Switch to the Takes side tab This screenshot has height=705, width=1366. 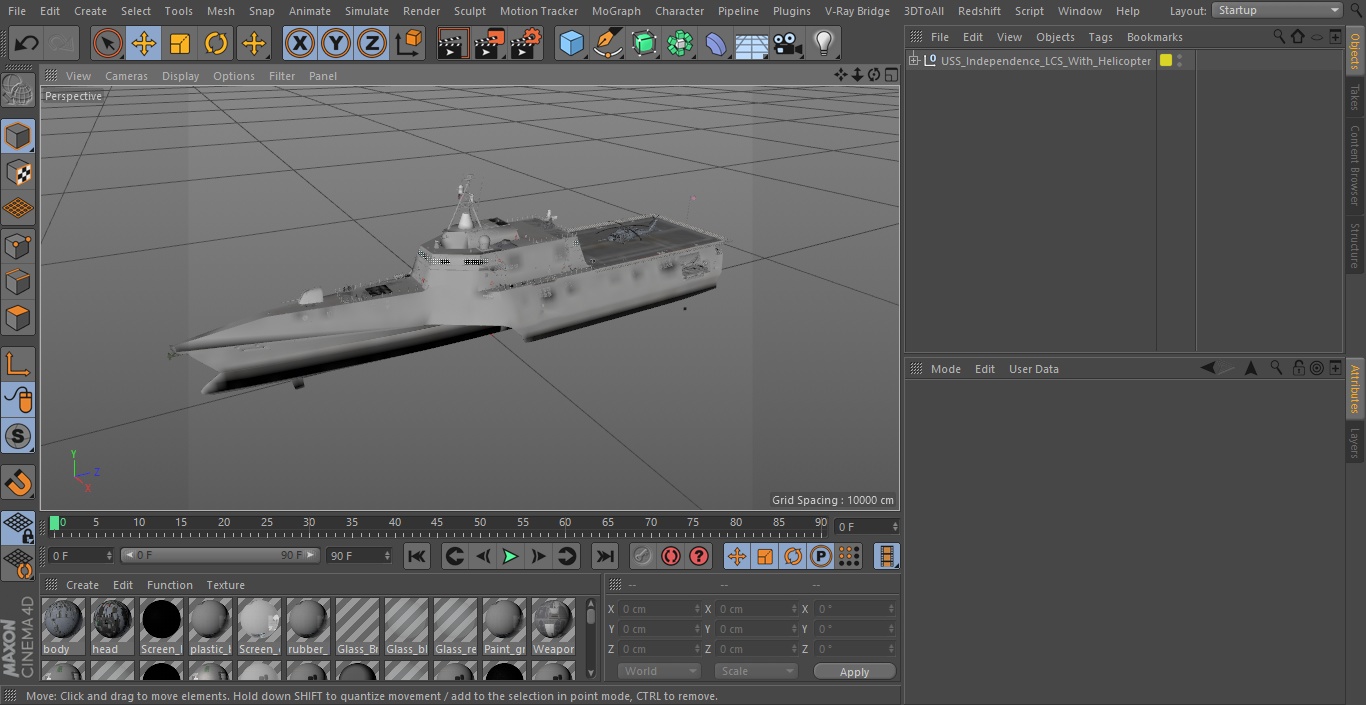[1355, 98]
